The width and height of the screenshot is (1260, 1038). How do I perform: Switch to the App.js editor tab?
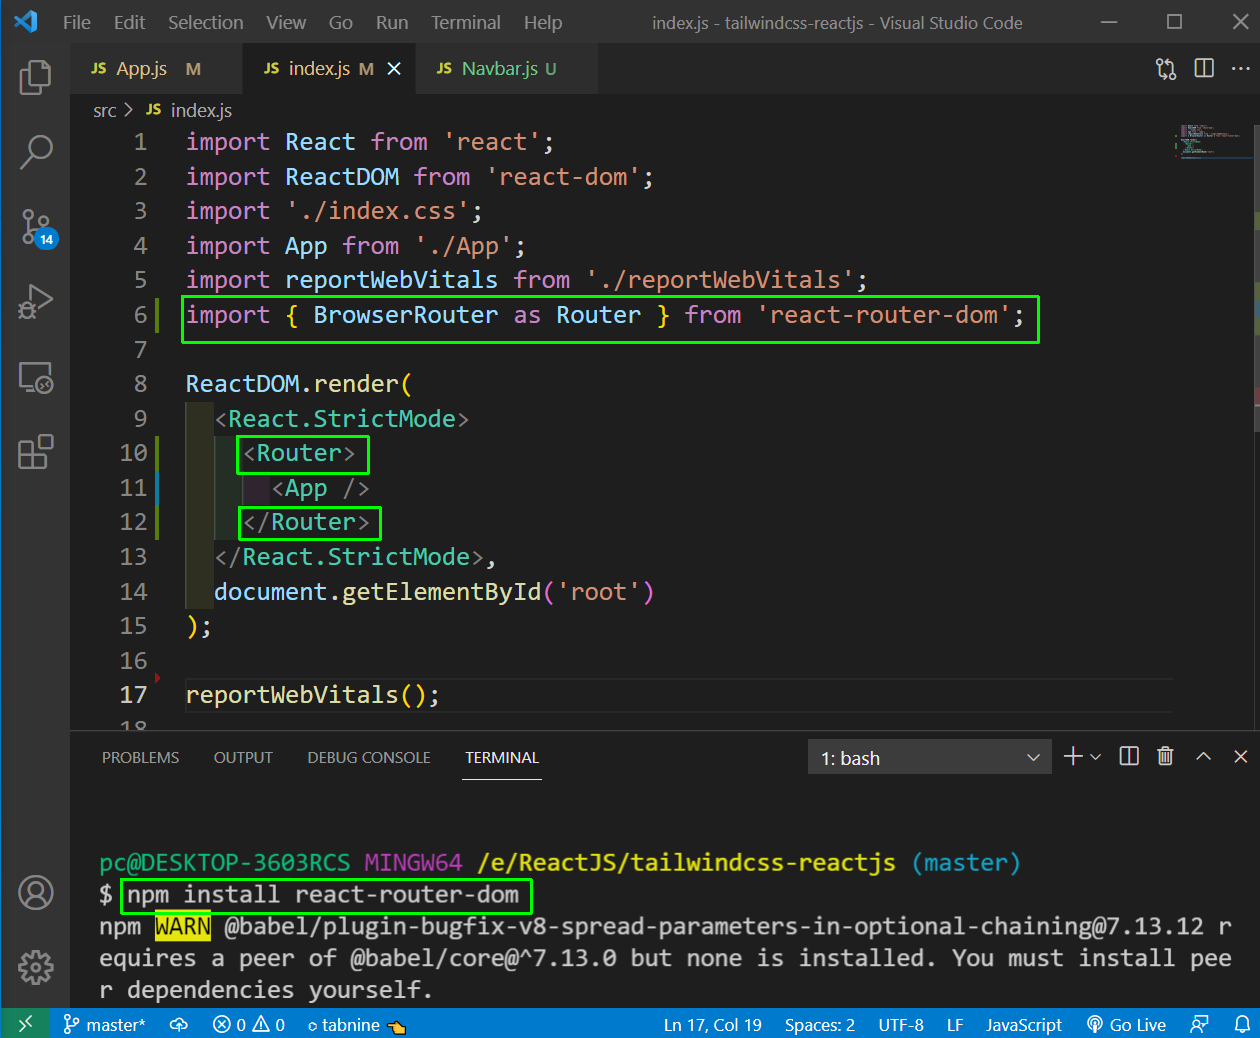point(156,68)
